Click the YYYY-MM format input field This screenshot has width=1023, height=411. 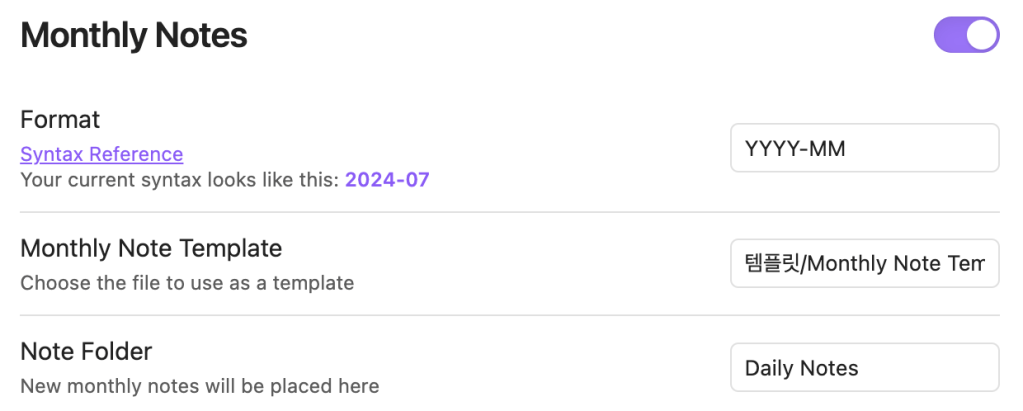point(864,148)
